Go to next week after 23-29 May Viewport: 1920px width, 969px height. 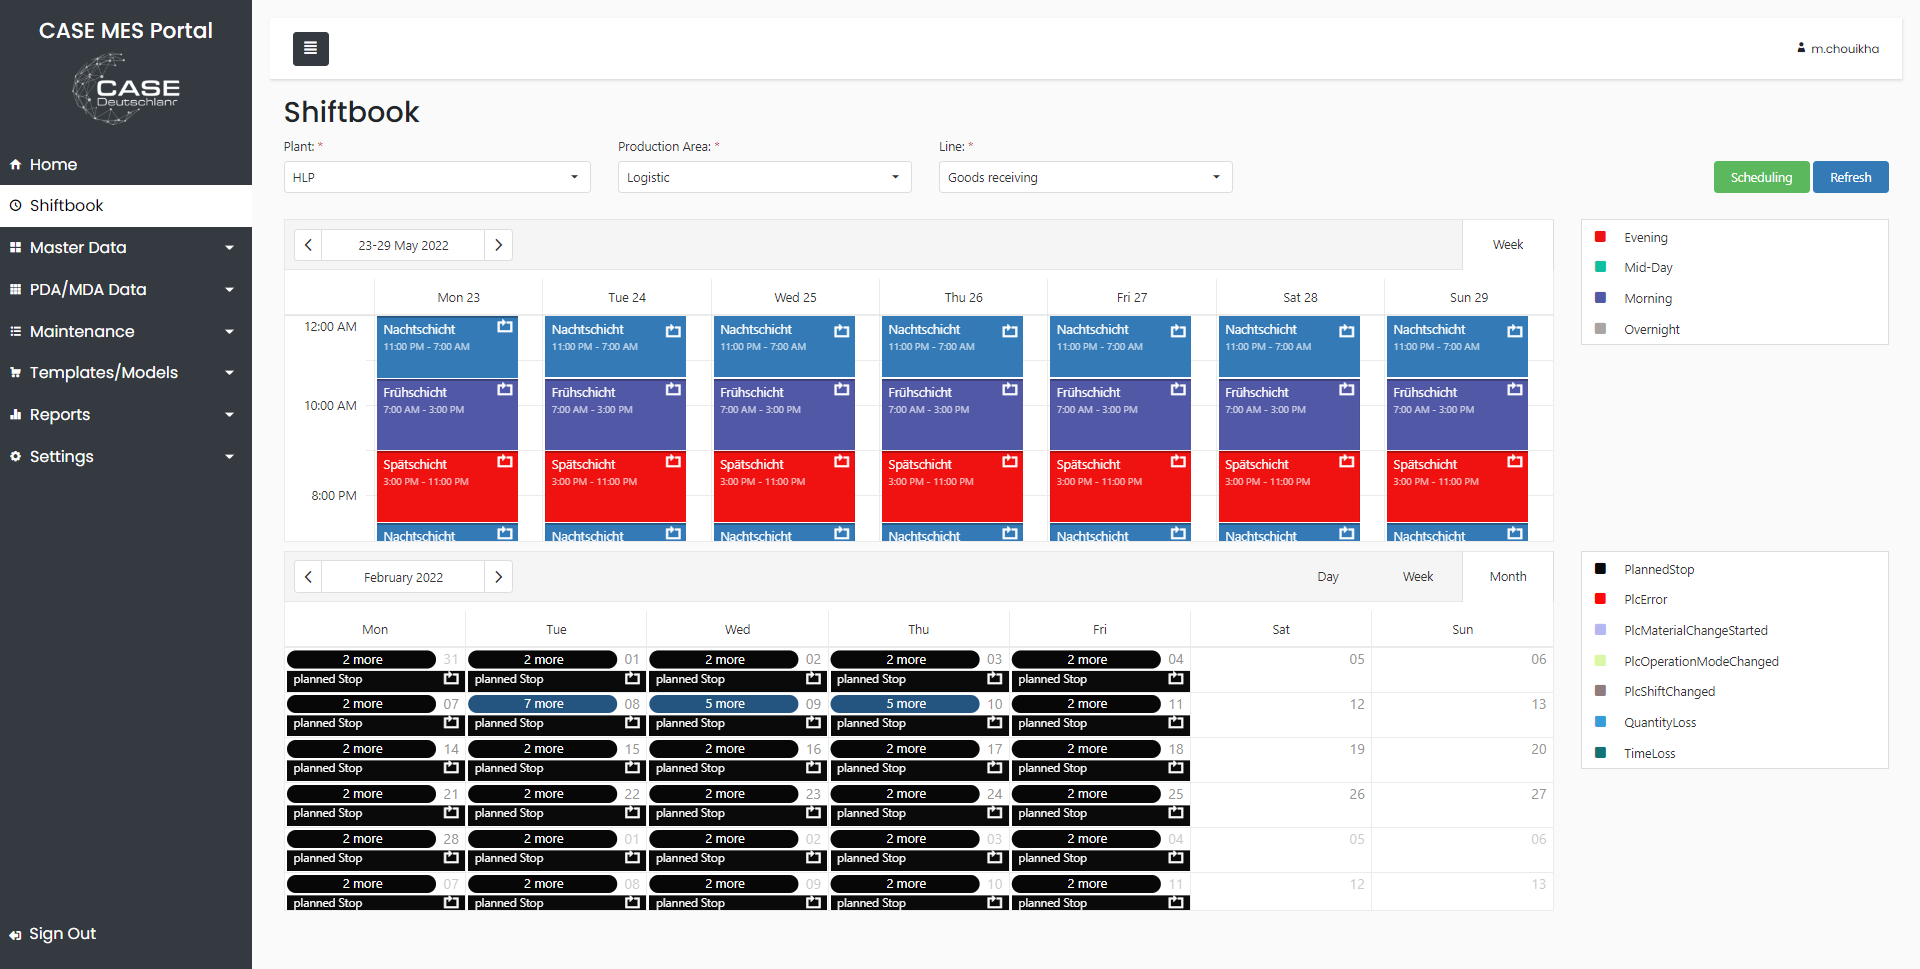(498, 245)
